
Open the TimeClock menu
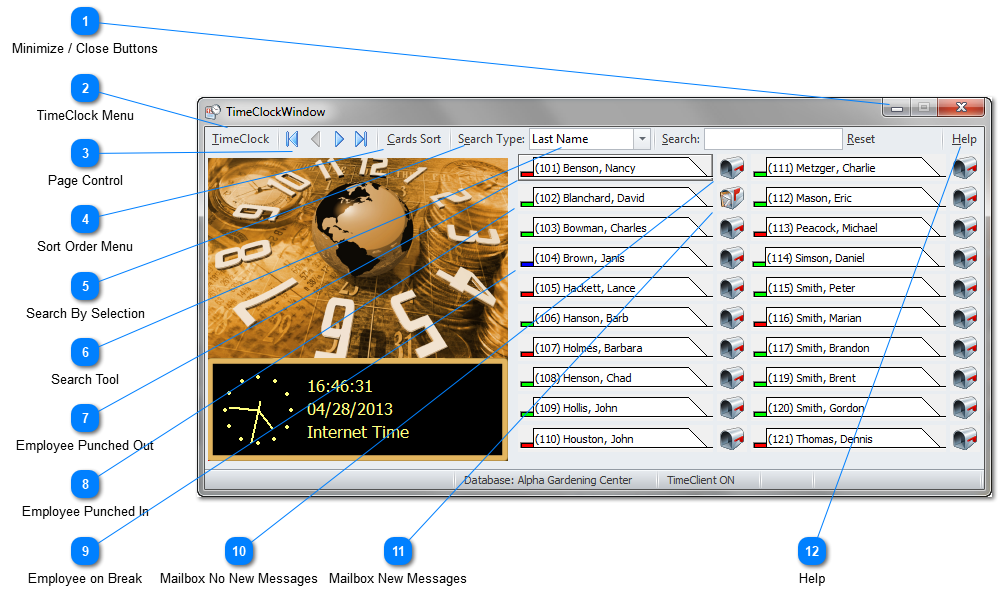(x=239, y=139)
